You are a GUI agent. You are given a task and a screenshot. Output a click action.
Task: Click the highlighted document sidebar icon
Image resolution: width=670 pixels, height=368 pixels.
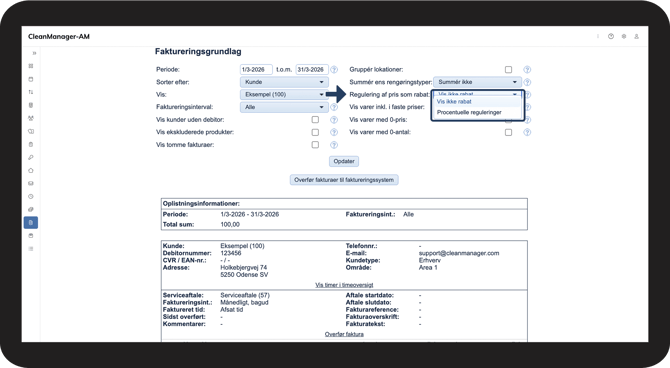31,223
